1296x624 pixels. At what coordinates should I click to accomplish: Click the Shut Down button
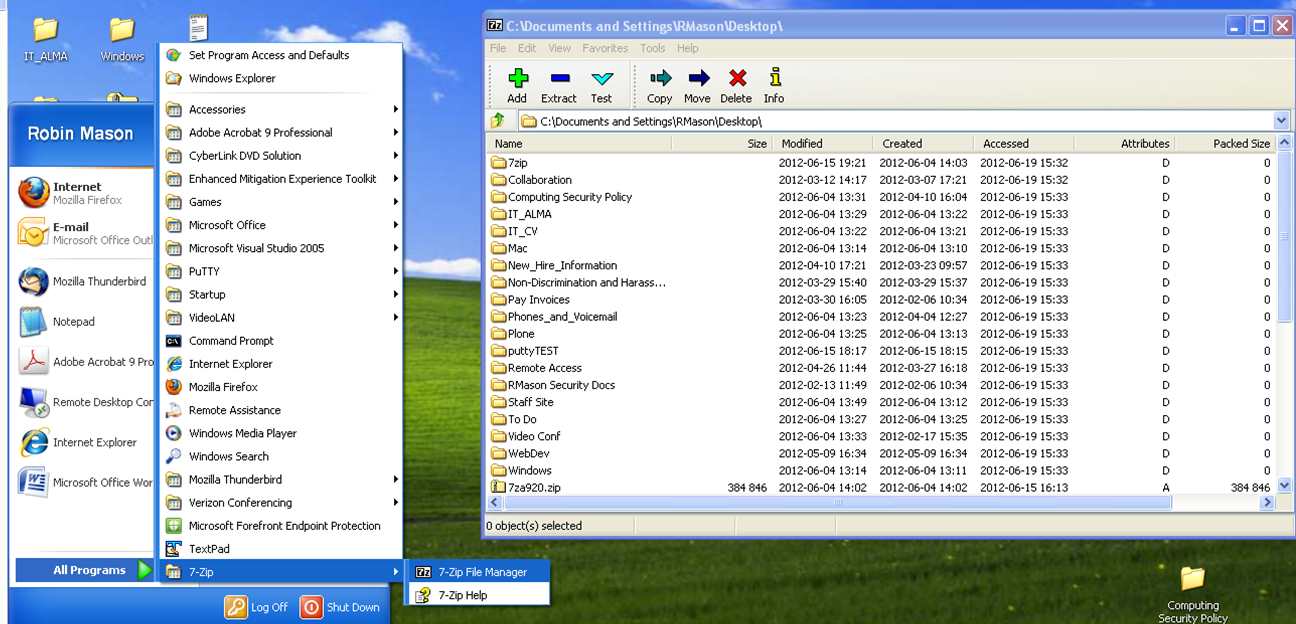341,607
